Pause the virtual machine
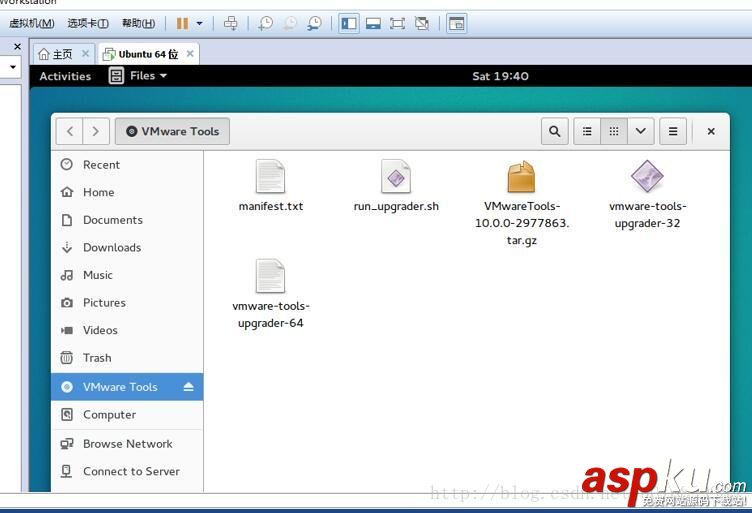This screenshot has width=752, height=513. tap(182, 23)
